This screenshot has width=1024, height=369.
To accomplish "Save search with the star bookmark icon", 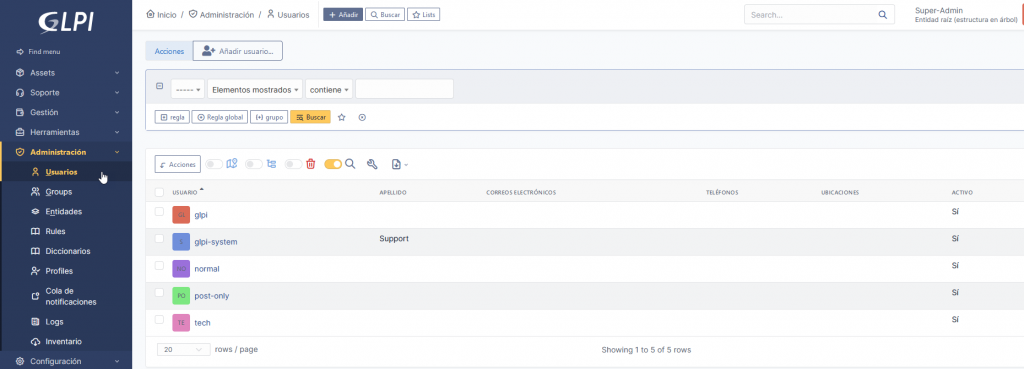I will point(342,118).
